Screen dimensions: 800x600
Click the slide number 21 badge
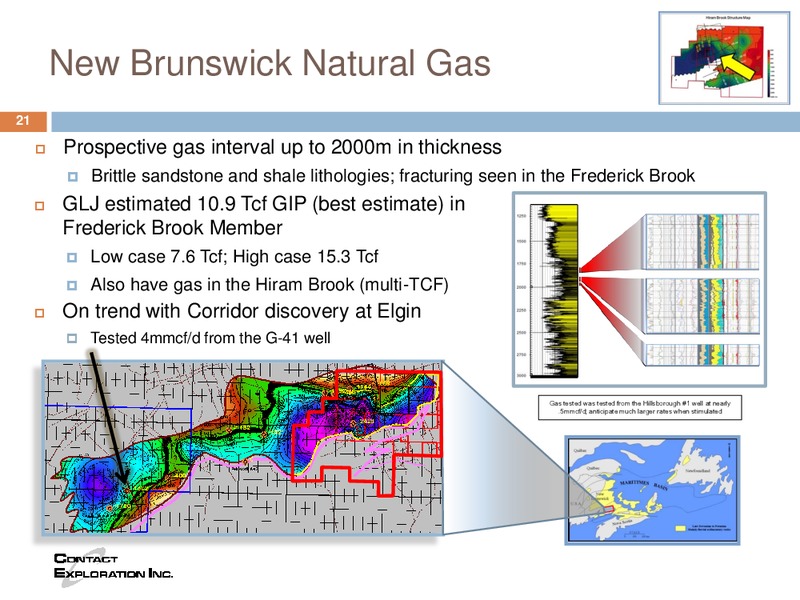coord(23,121)
